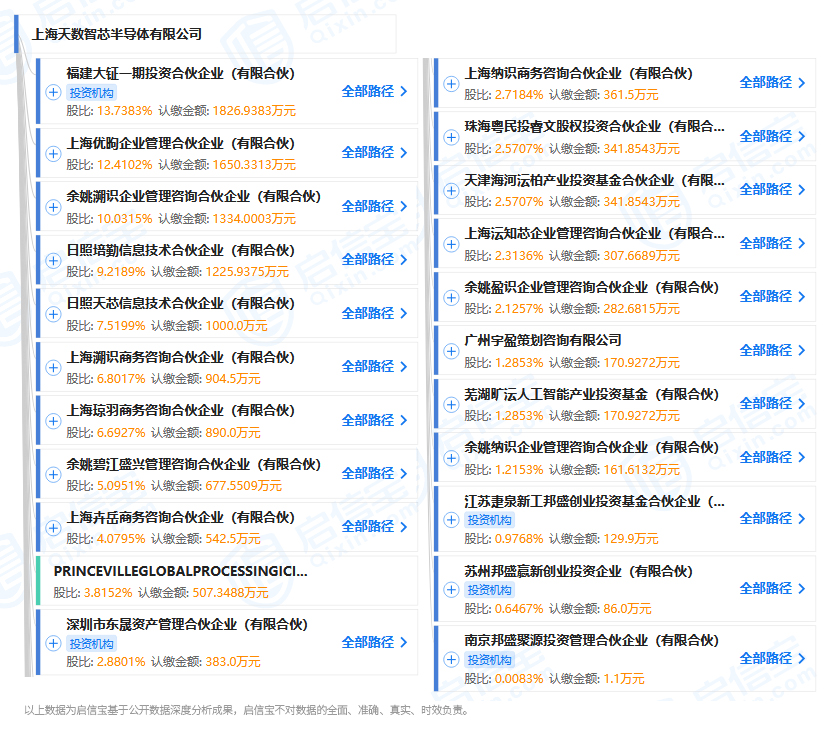
Task: Select the PRINCEVILLEGLOBALPROCESSINGICI... shareholder card
Action: pos(227,581)
